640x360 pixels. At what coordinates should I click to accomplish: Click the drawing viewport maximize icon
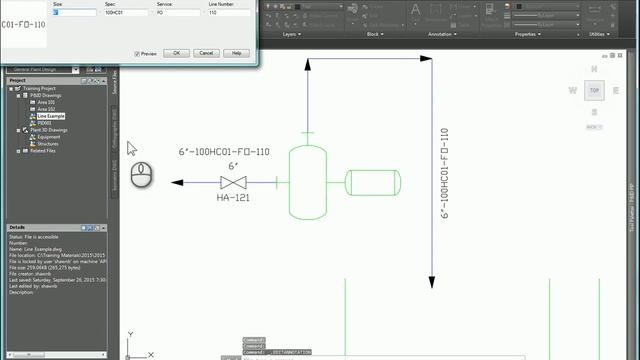coord(612,56)
